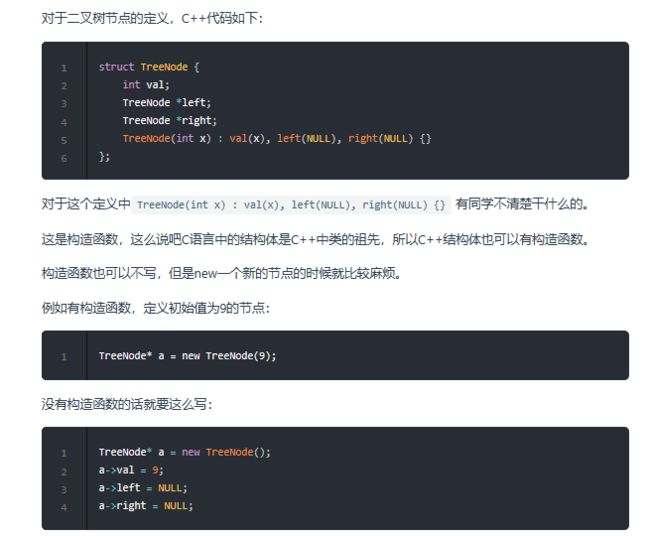Click the 'a->right = NULL;' code line
Image resolution: width=650 pixels, height=536 pixels.
tap(146, 506)
